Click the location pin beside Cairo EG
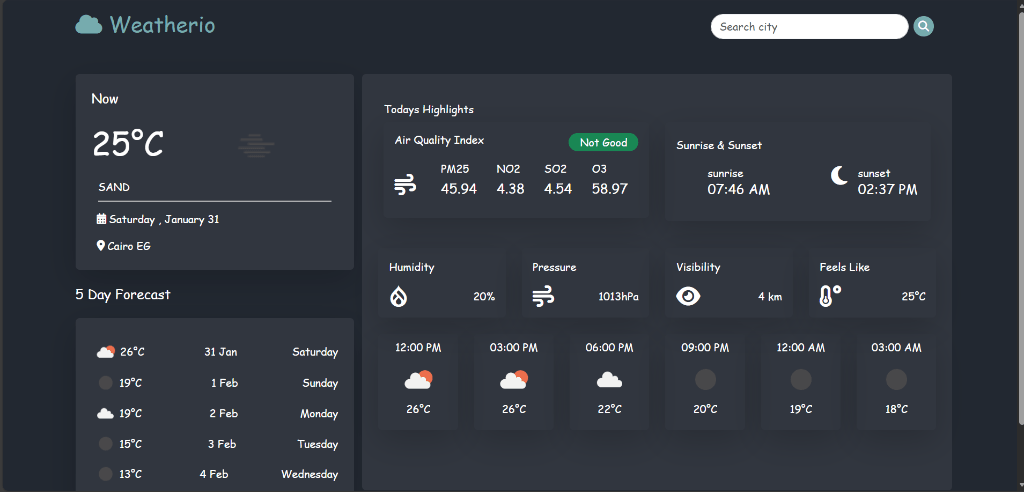 point(100,245)
